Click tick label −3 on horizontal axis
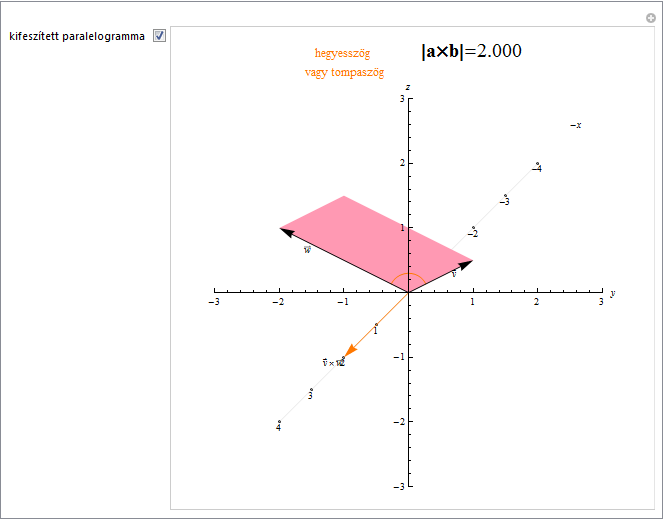The width and height of the screenshot is (665, 521). tap(214, 303)
